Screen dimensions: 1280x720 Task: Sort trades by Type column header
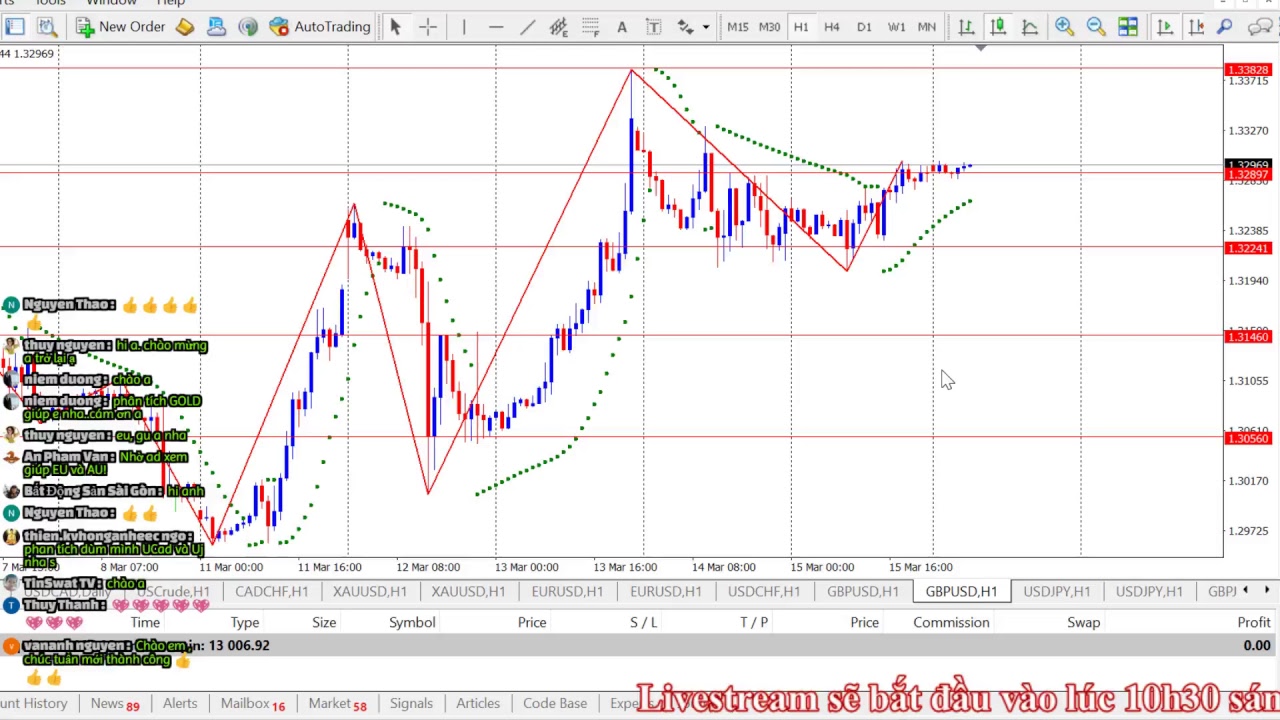coord(245,623)
